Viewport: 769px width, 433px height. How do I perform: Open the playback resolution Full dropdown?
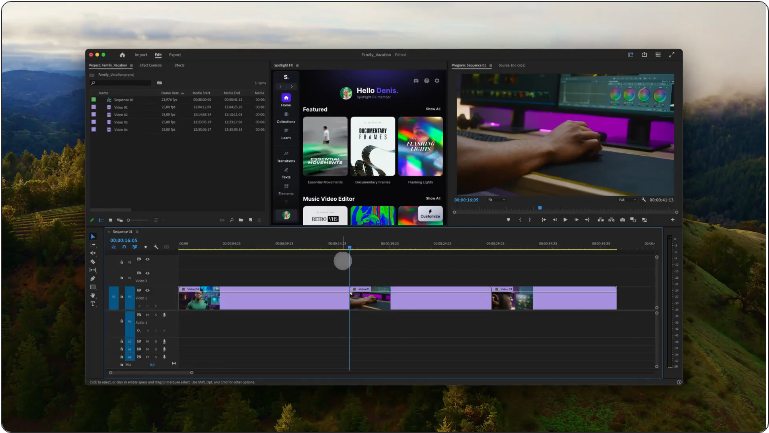click(x=625, y=199)
